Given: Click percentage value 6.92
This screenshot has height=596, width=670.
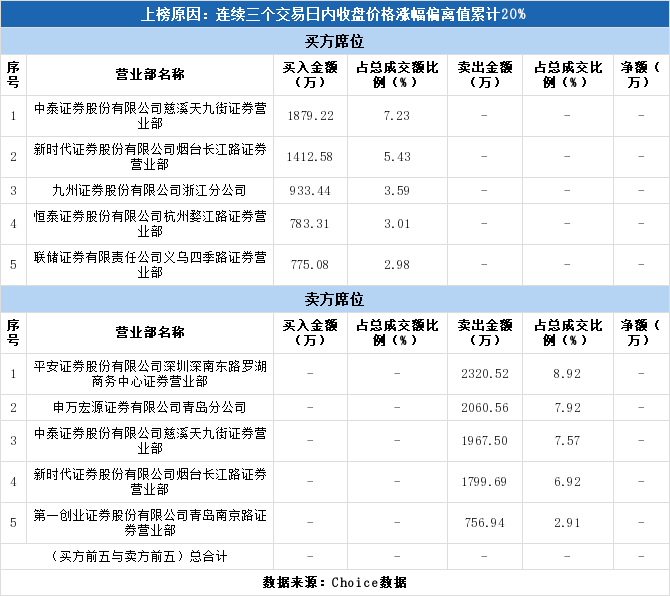Looking at the screenshot, I should pos(567,482).
